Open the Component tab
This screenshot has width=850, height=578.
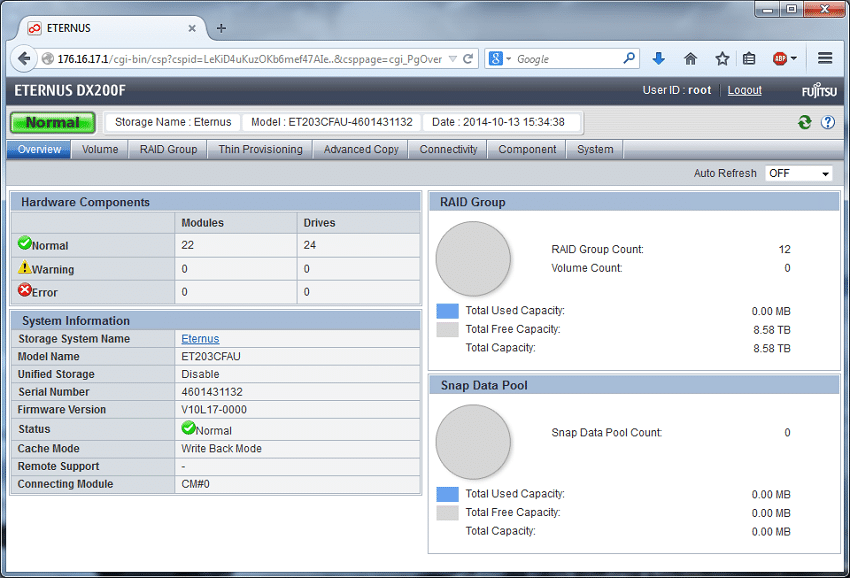(x=527, y=150)
